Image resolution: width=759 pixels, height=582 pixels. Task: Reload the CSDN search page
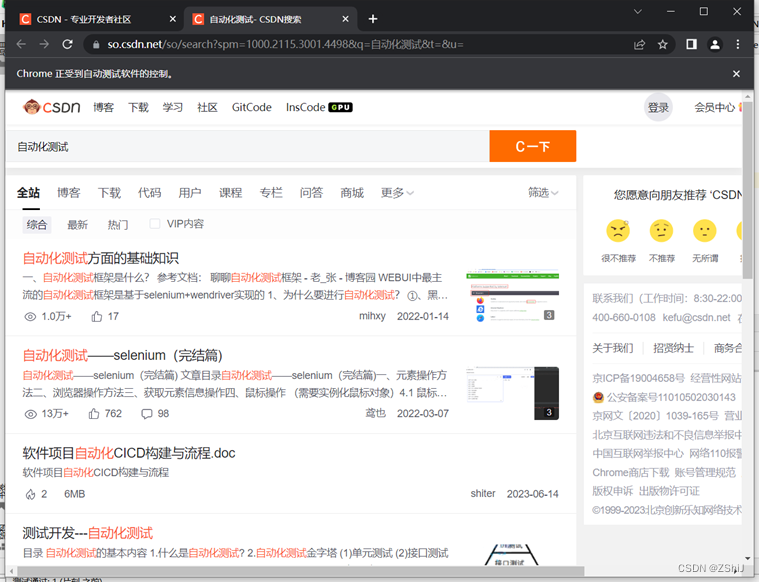pyautogui.click(x=67, y=44)
